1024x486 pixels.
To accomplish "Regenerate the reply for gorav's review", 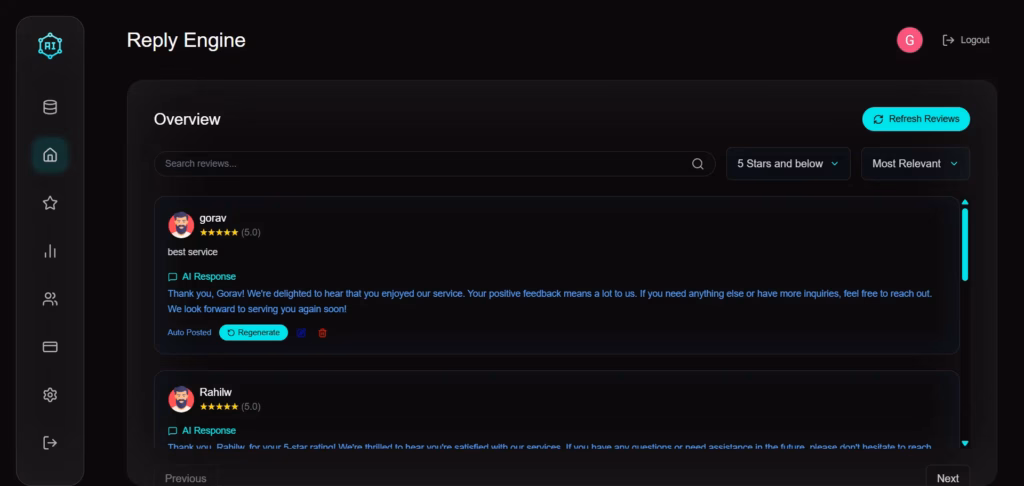I will pos(253,333).
